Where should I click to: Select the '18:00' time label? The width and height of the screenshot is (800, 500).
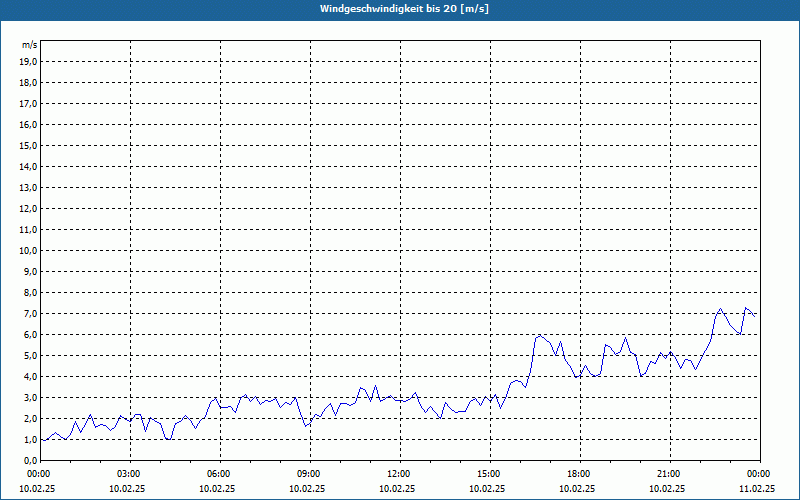(581, 474)
